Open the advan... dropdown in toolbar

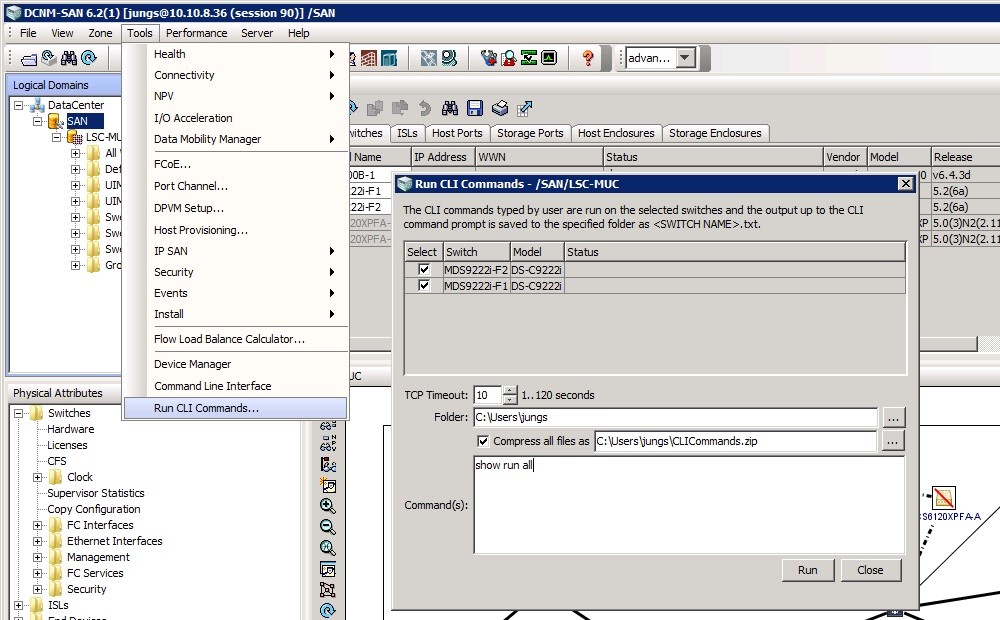click(x=685, y=58)
